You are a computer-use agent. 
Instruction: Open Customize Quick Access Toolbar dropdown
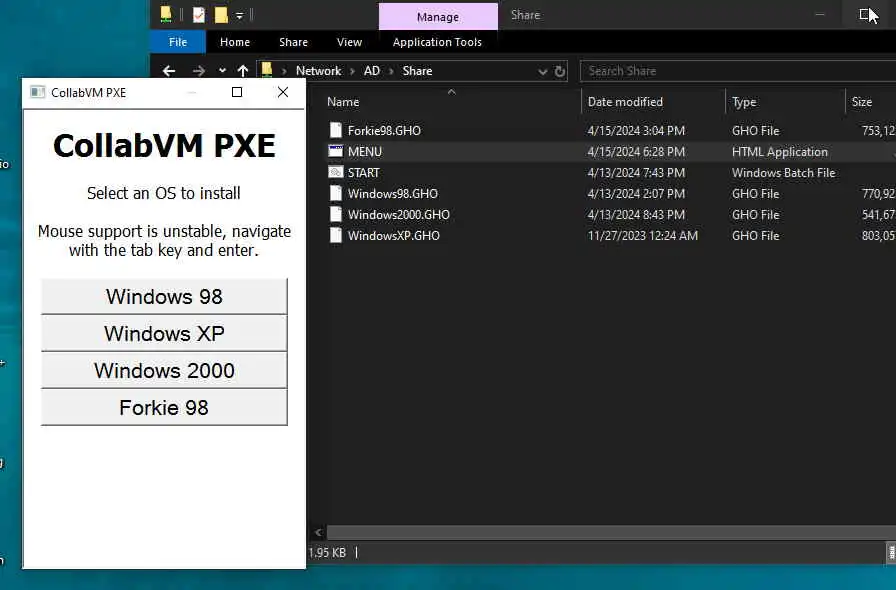pos(239,15)
